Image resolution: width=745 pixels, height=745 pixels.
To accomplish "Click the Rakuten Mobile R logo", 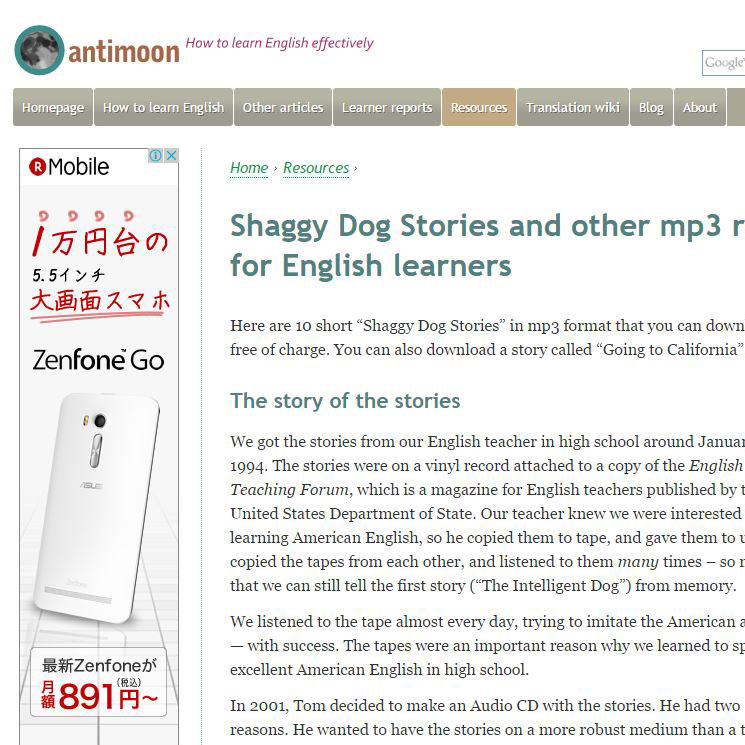I will (x=37, y=167).
